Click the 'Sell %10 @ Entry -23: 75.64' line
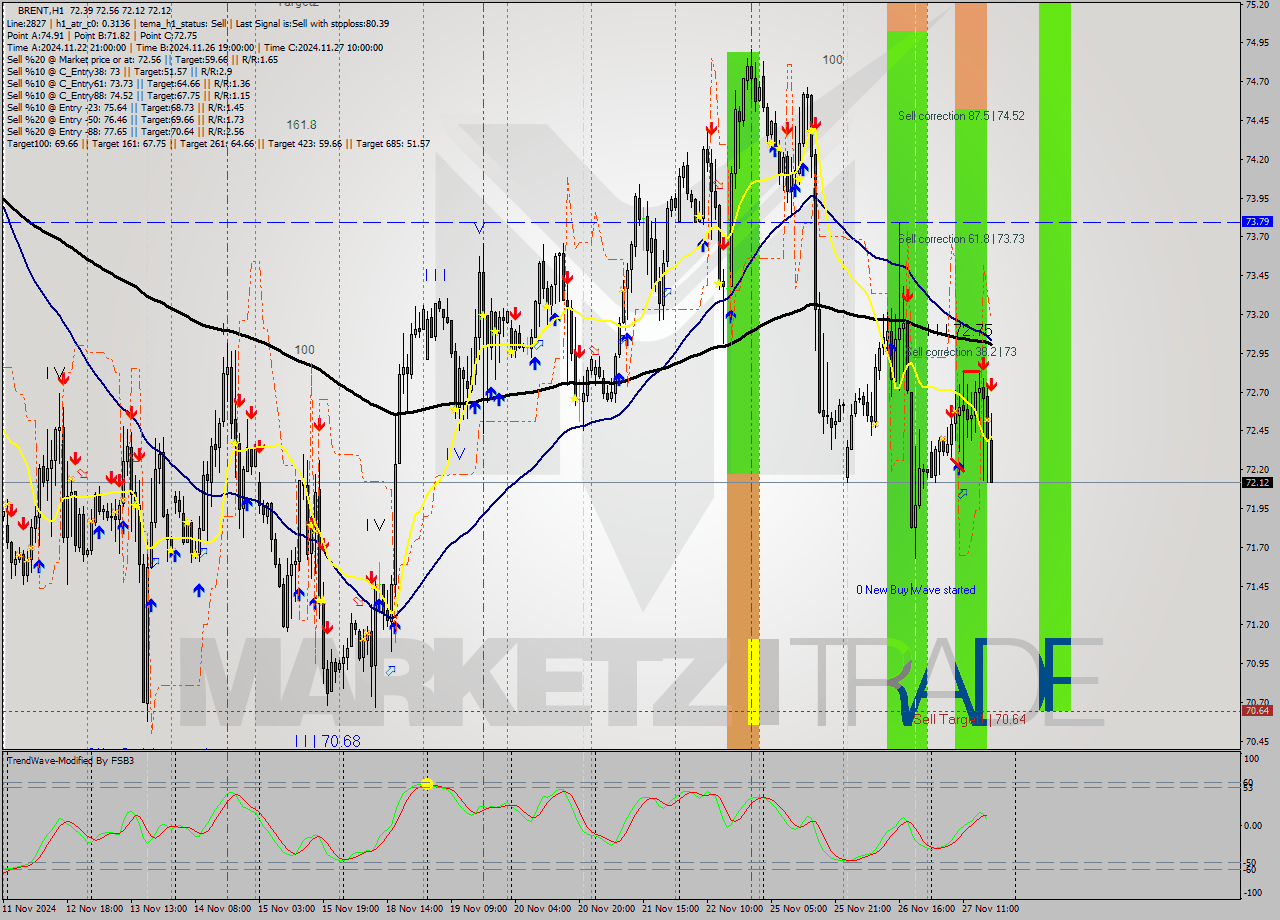This screenshot has height=920, width=1280. click(125, 108)
